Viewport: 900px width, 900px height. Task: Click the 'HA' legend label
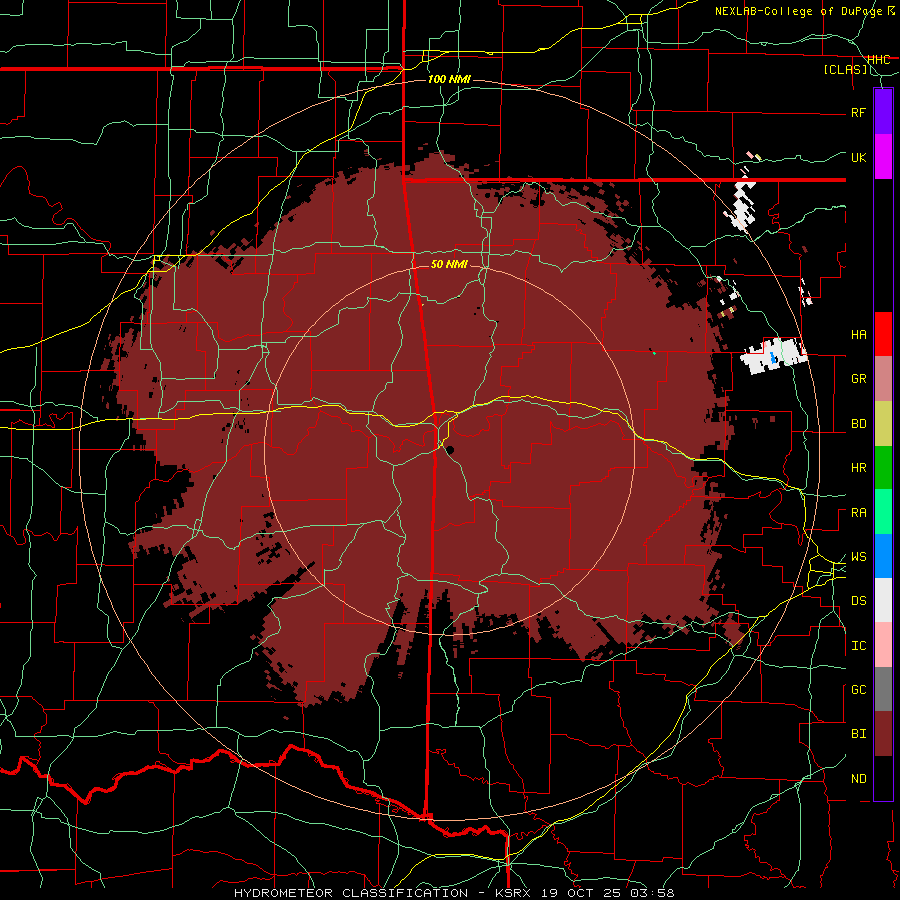(859, 335)
